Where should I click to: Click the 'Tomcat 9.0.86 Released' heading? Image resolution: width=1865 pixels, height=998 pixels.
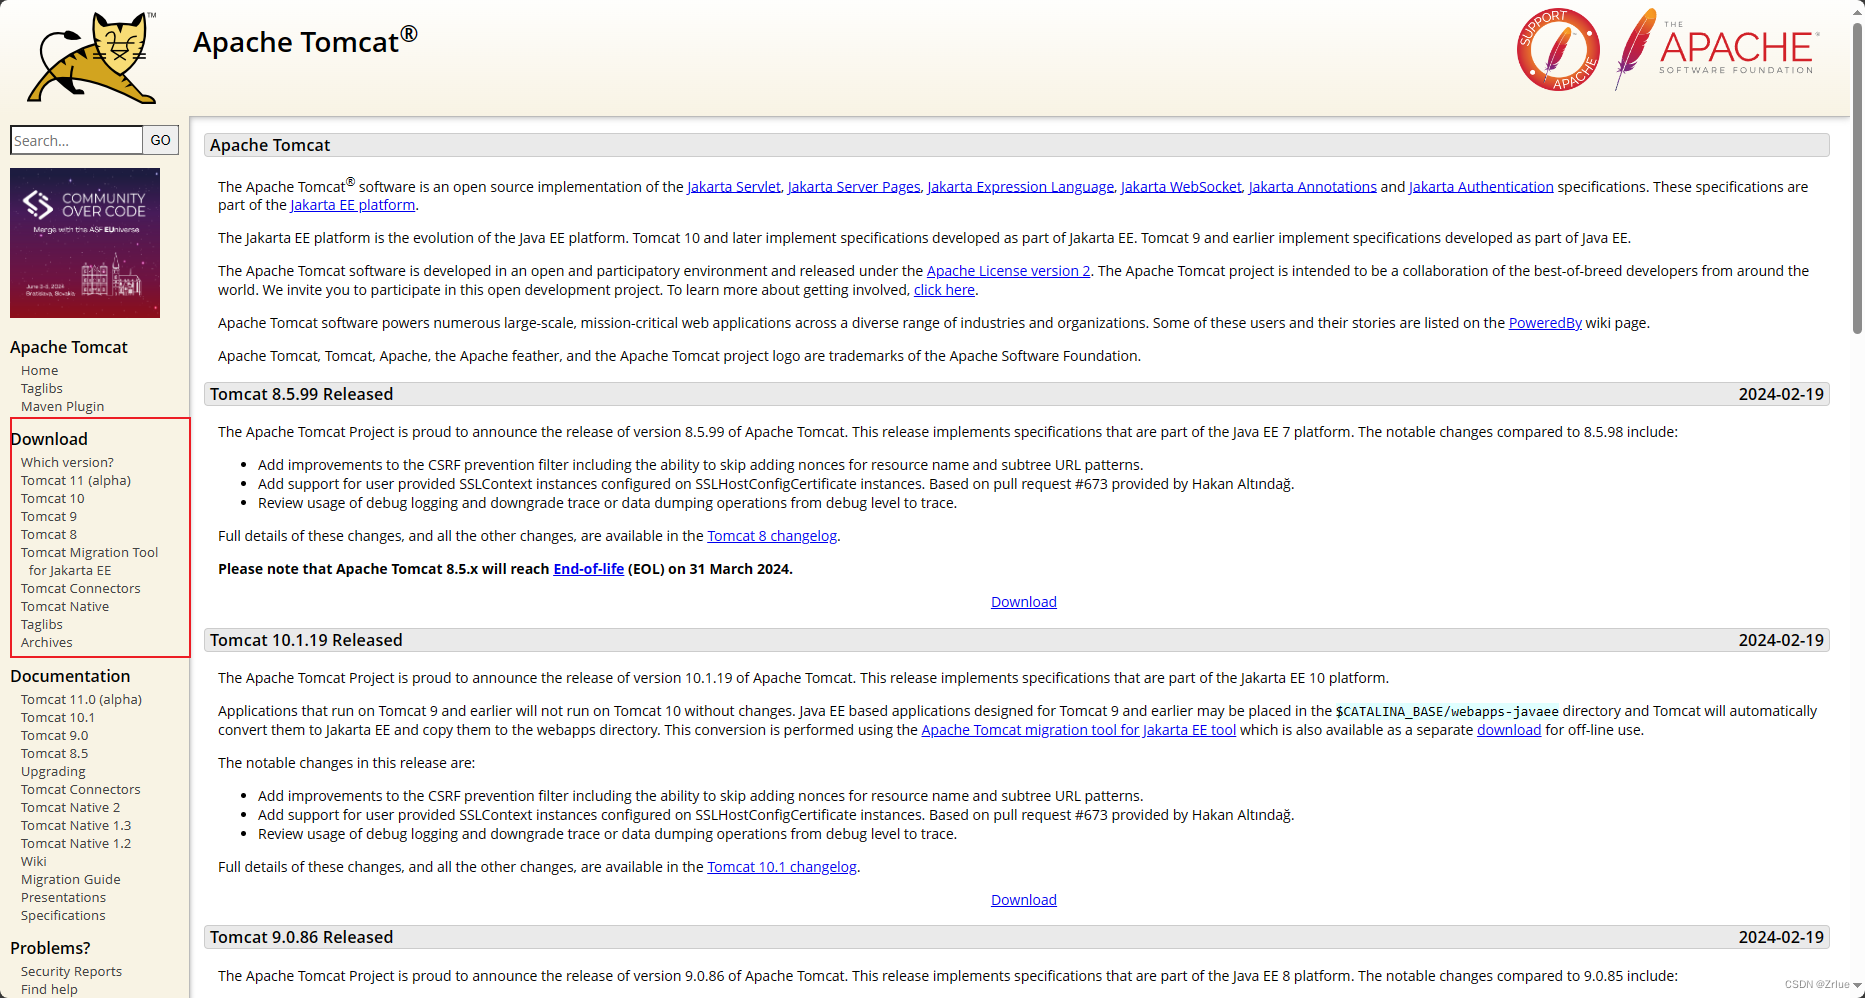tap(301, 937)
